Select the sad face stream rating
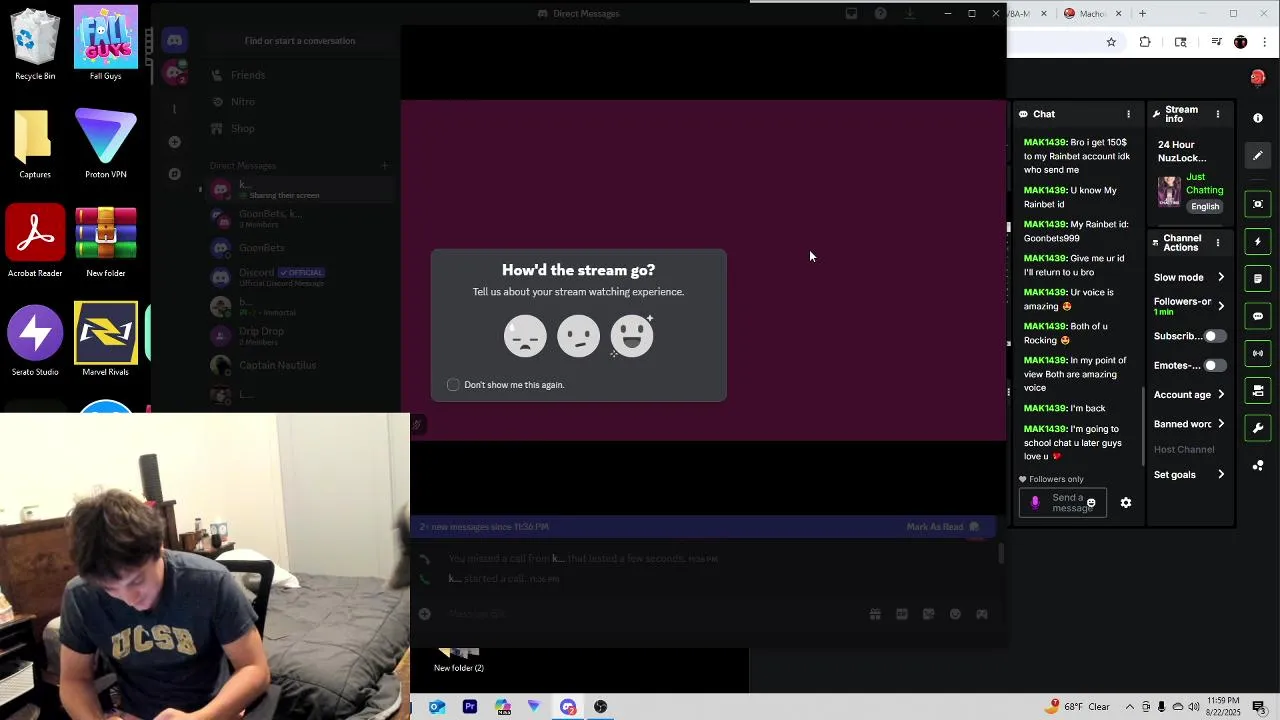The image size is (1280, 720). pos(525,336)
